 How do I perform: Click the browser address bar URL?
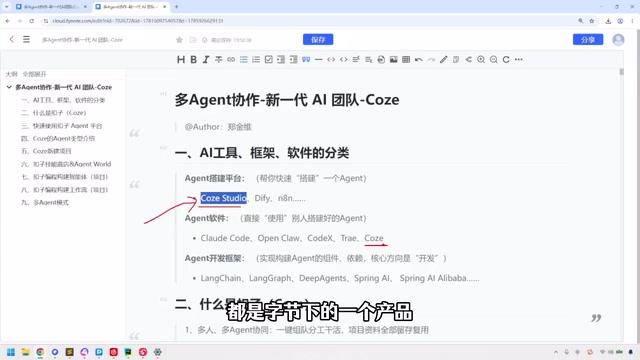[138, 21]
